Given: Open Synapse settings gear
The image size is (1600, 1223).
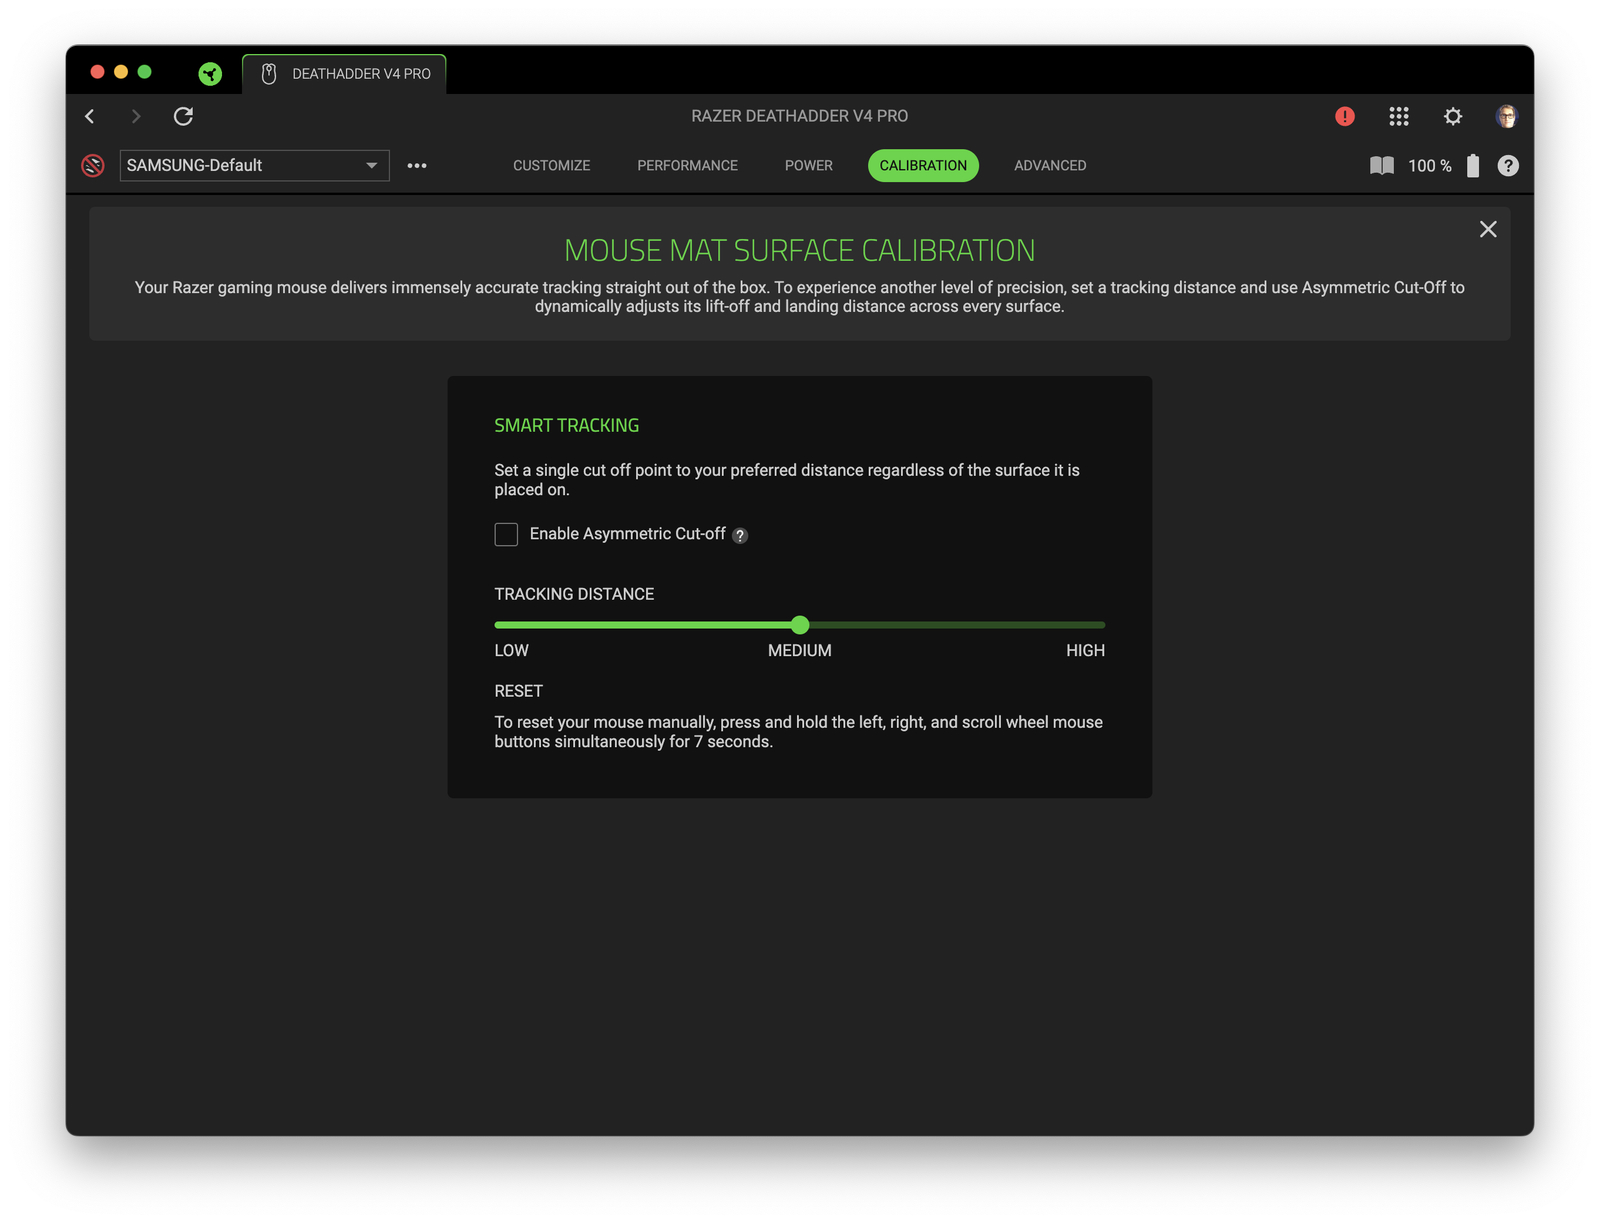Looking at the screenshot, I should click(x=1453, y=116).
